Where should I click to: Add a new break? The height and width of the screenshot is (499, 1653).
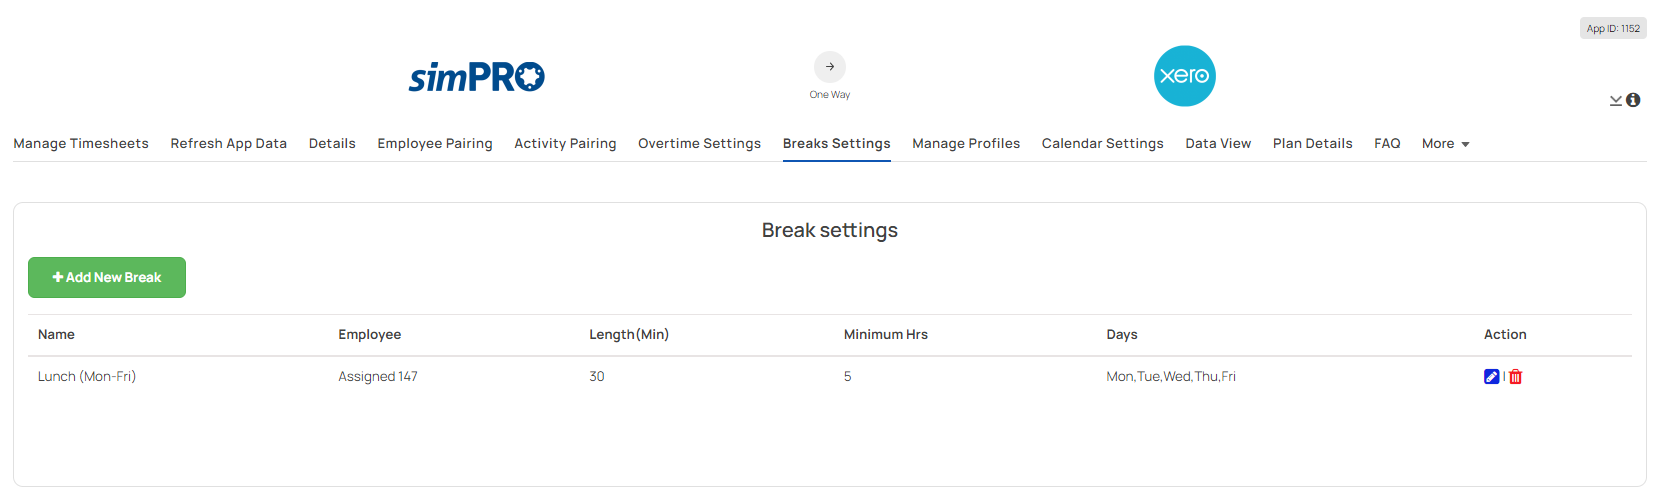tap(107, 277)
